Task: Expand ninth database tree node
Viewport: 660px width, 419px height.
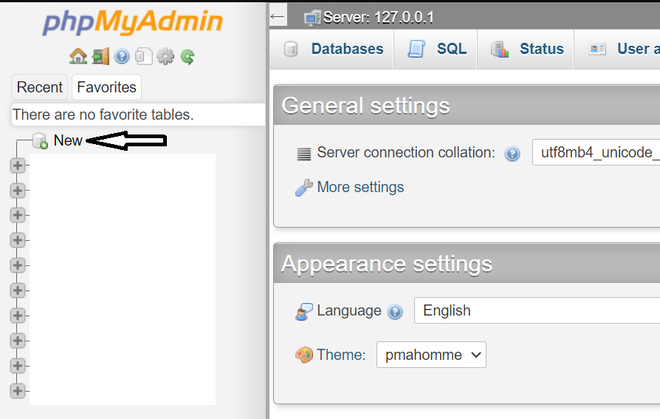Action: pyautogui.click(x=18, y=366)
